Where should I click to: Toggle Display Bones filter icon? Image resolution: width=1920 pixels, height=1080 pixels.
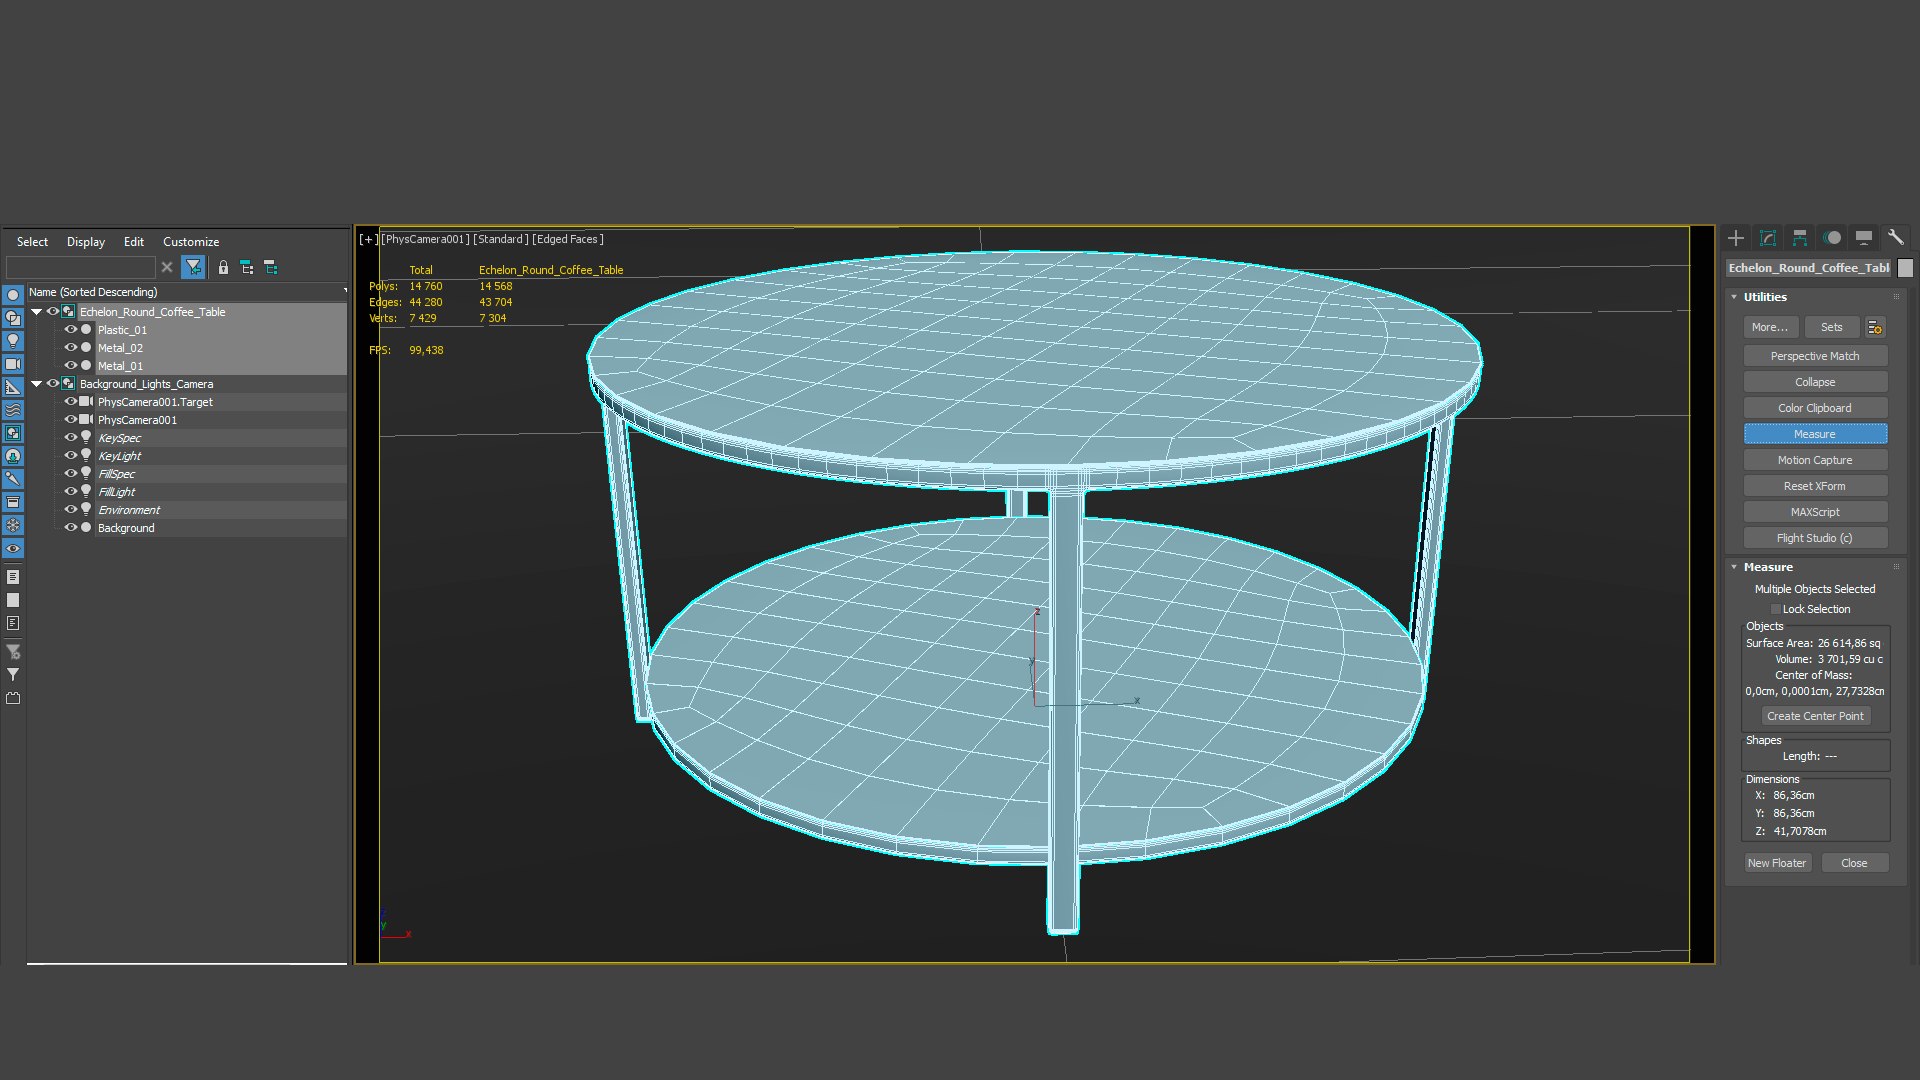[13, 479]
